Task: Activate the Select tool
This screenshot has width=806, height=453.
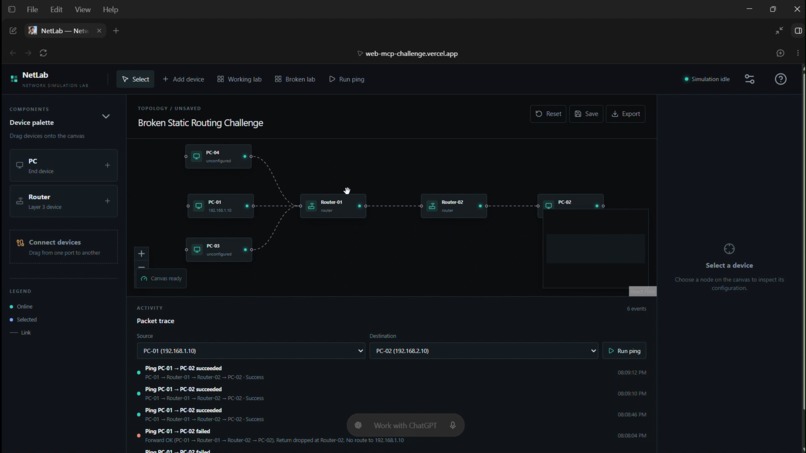Action: (x=135, y=79)
